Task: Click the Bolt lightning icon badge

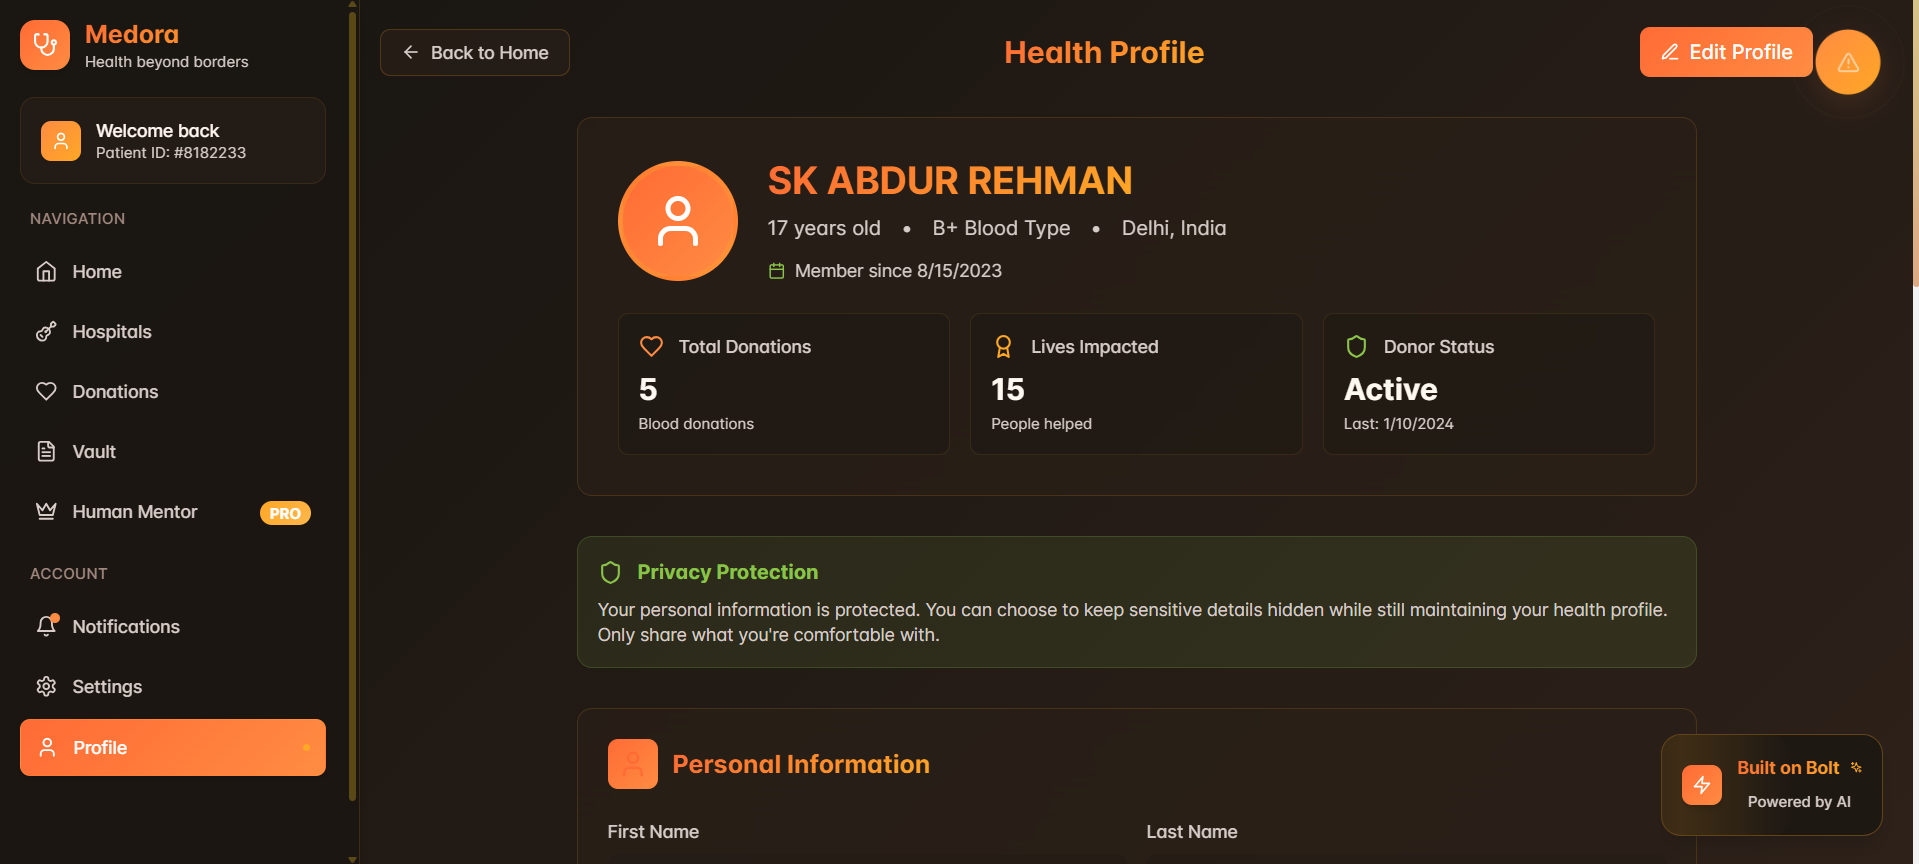Action: click(1702, 785)
